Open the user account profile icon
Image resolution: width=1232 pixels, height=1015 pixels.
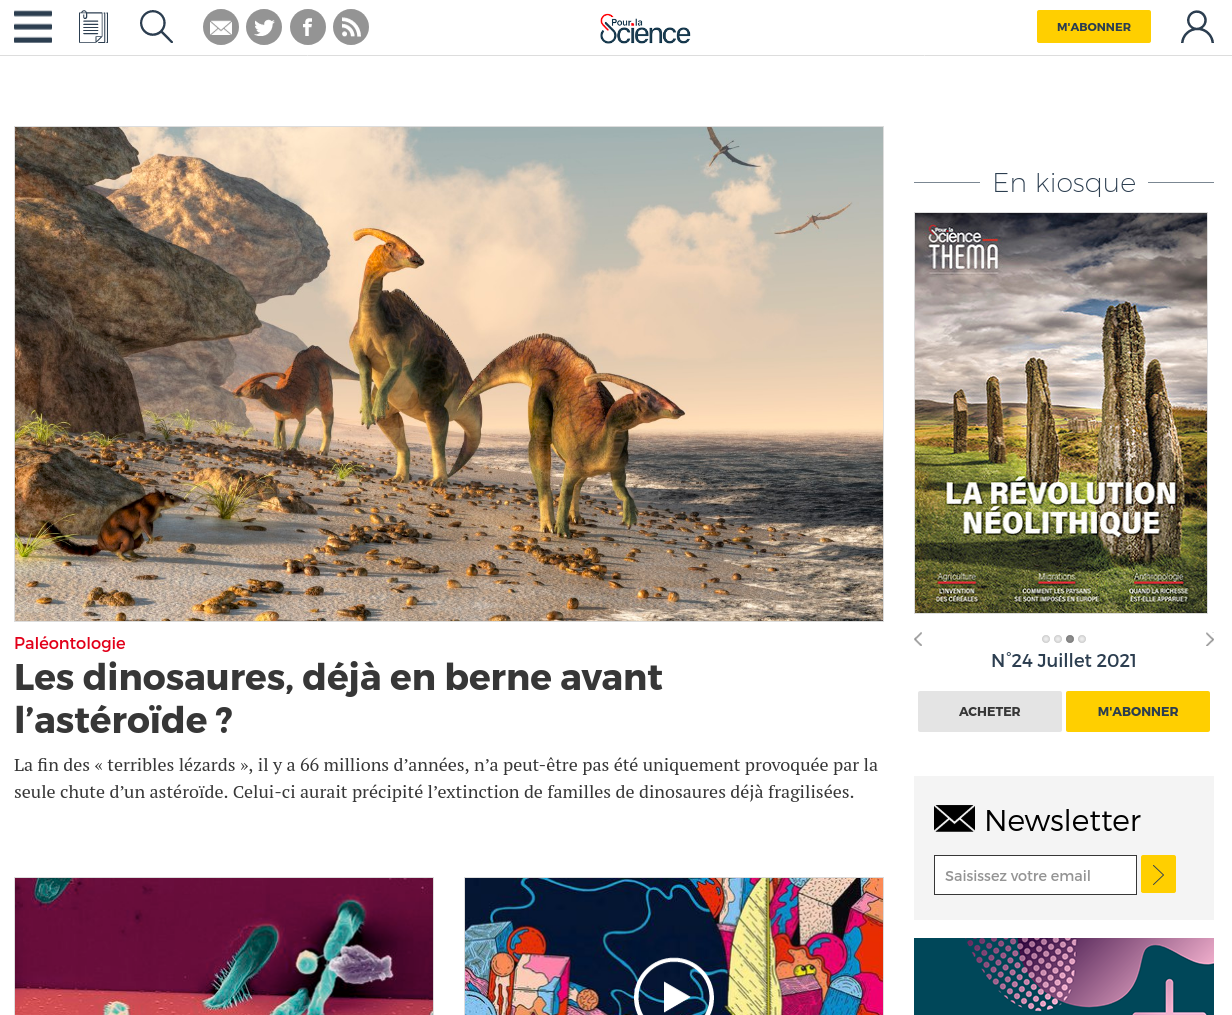click(x=1197, y=27)
